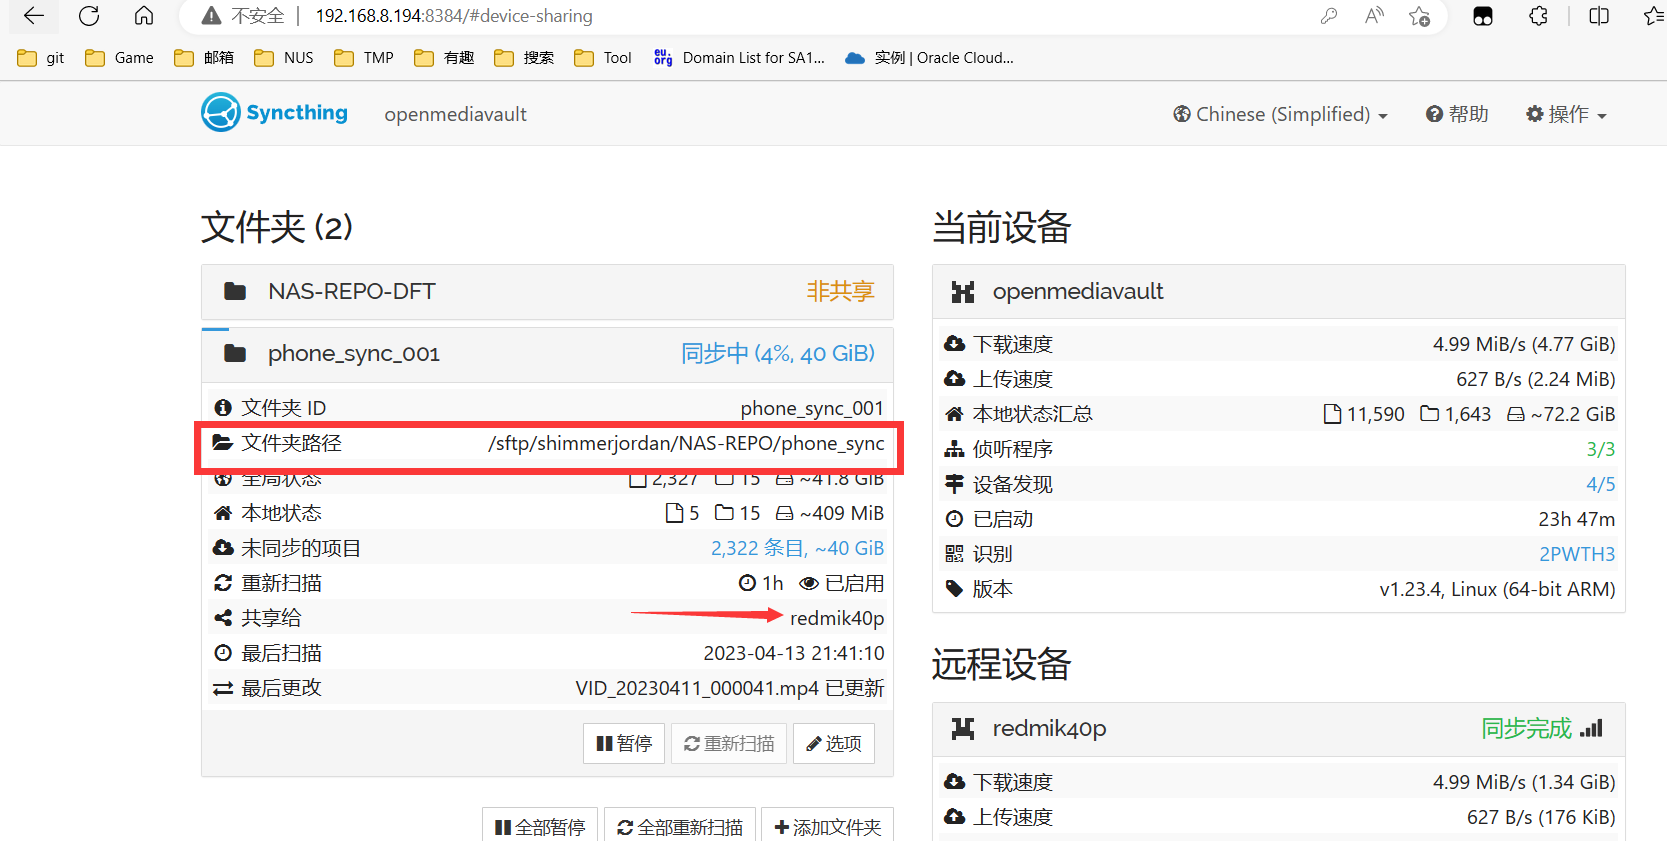Viewport: 1667px width, 841px height.
Task: Click the signal bars icon next to 同步完成
Action: [x=1591, y=728]
